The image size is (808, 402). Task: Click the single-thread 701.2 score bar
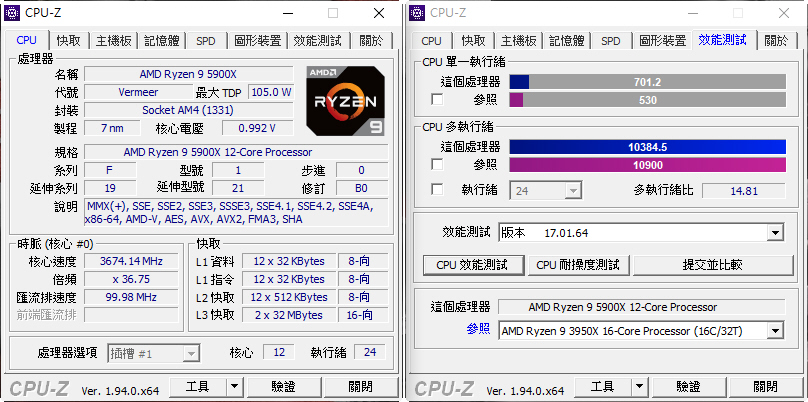(x=648, y=82)
